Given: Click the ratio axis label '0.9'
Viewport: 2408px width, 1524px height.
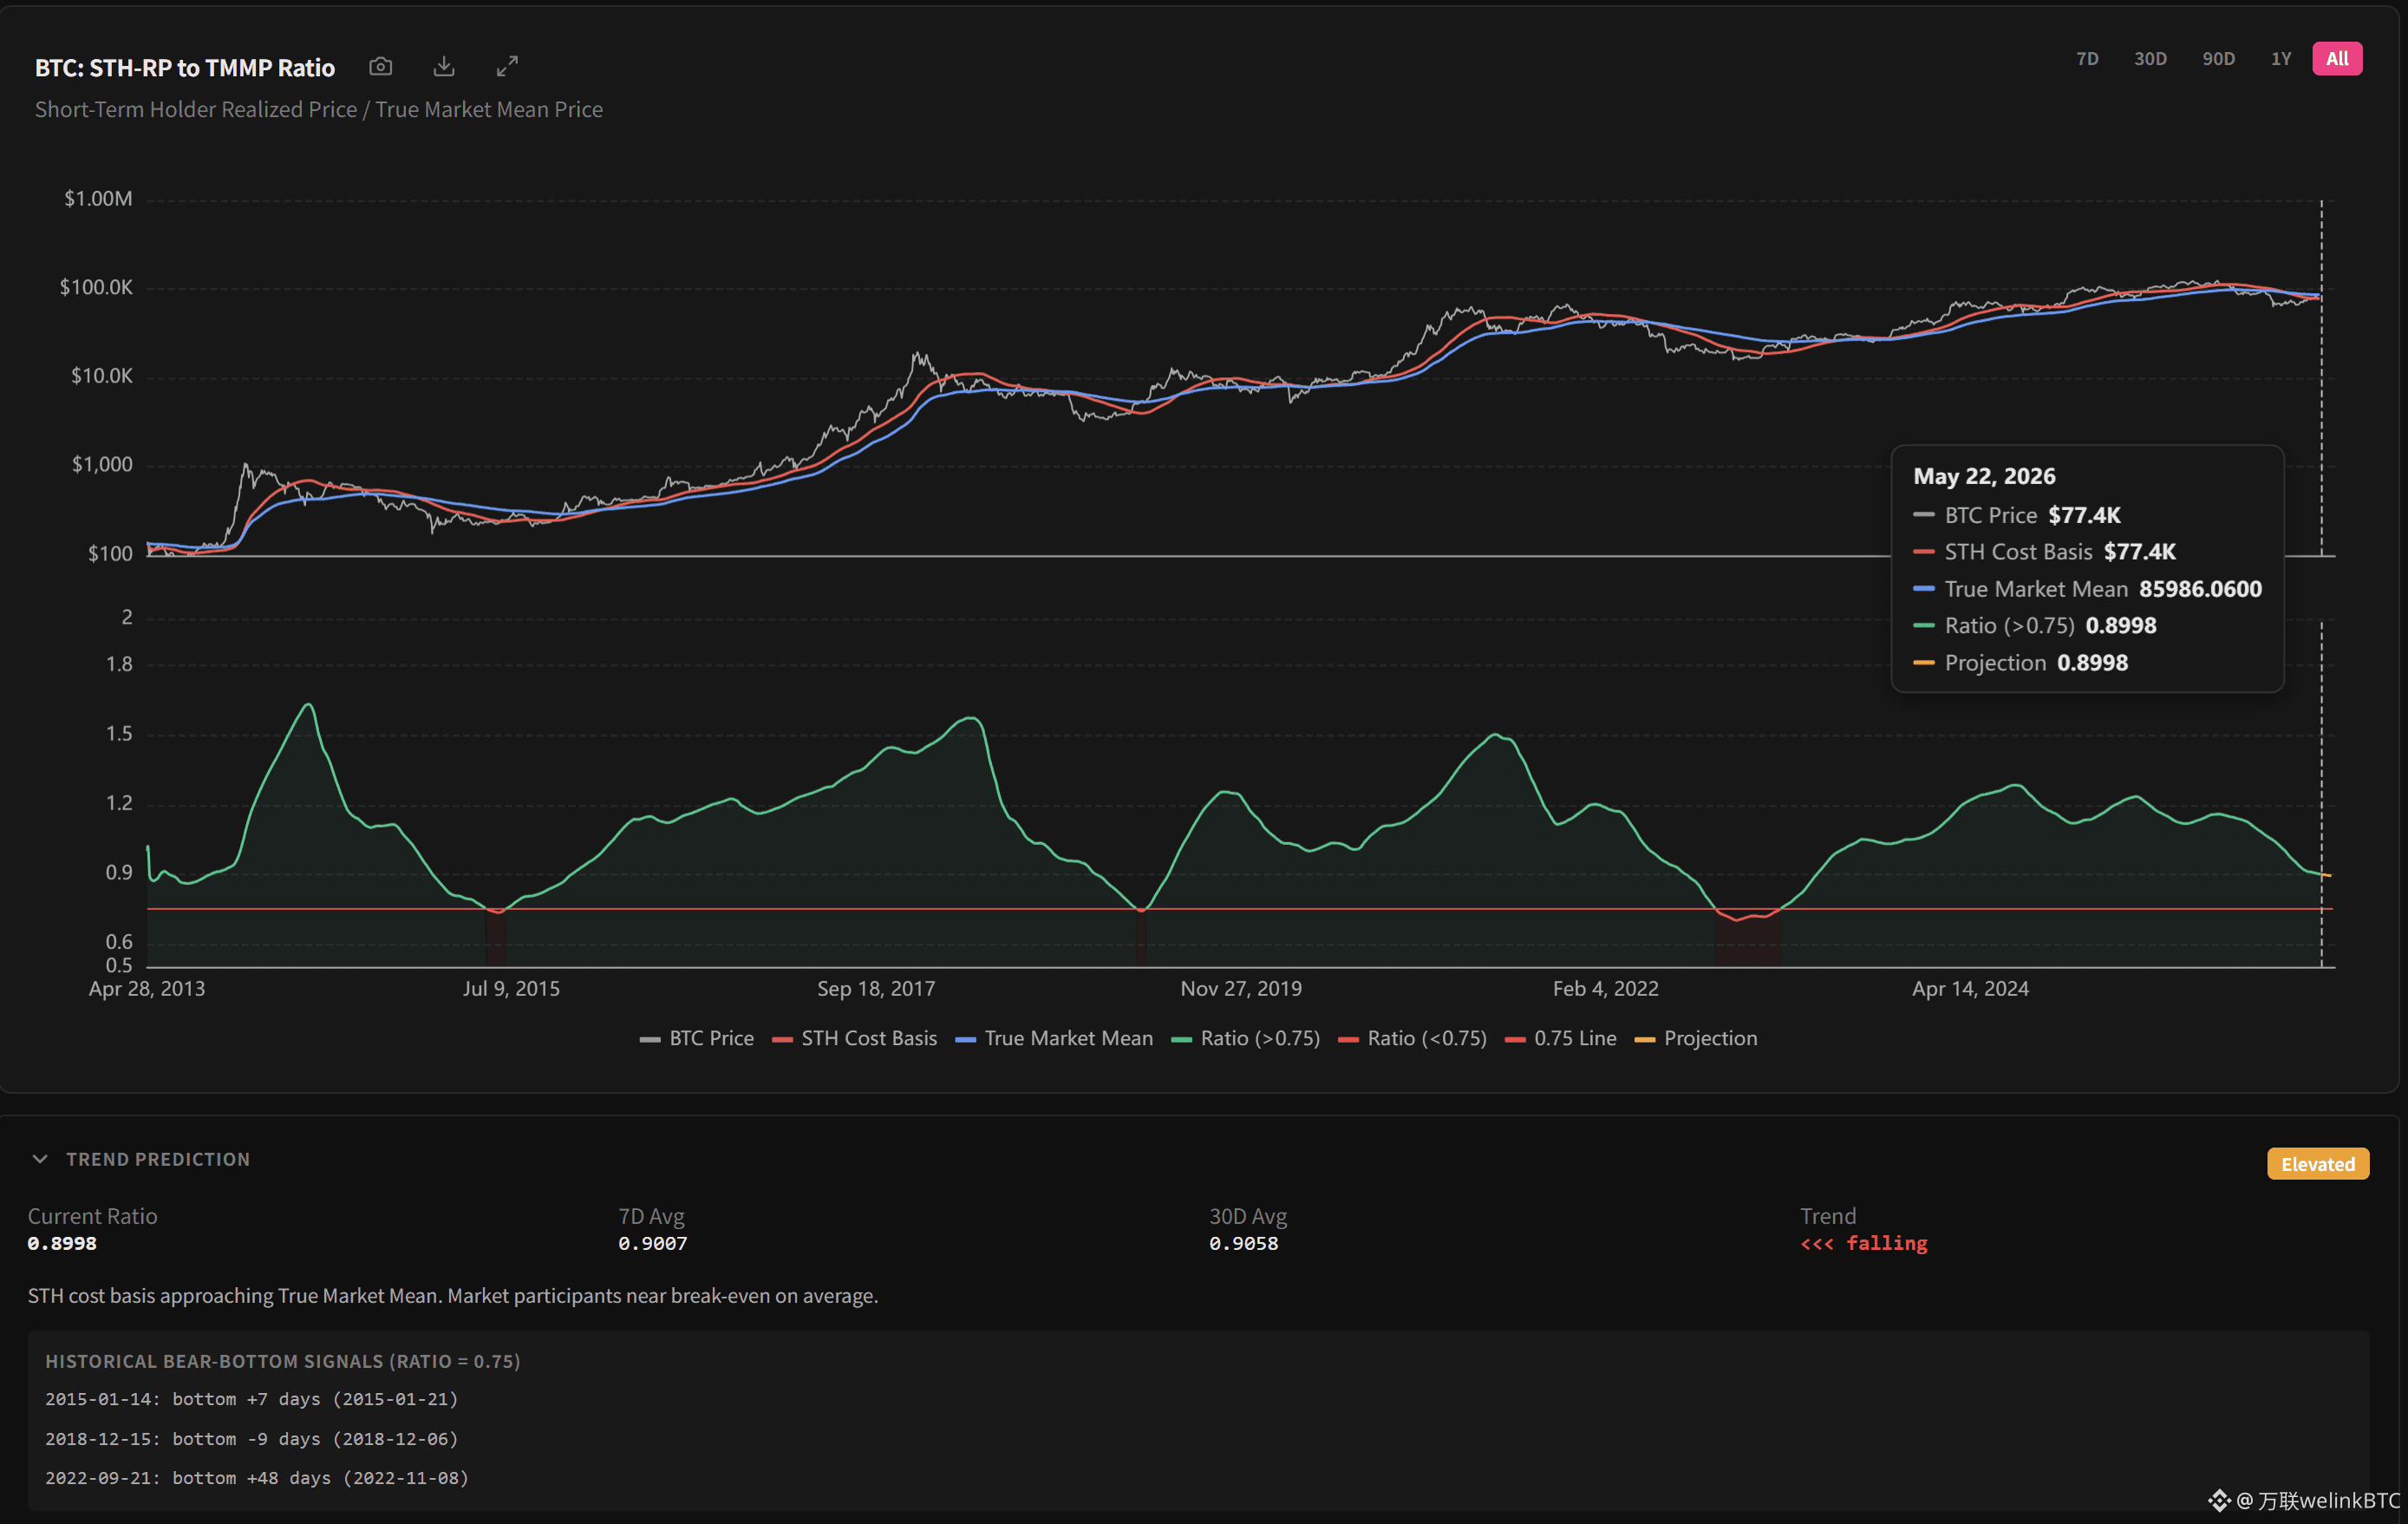Looking at the screenshot, I should pos(119,873).
